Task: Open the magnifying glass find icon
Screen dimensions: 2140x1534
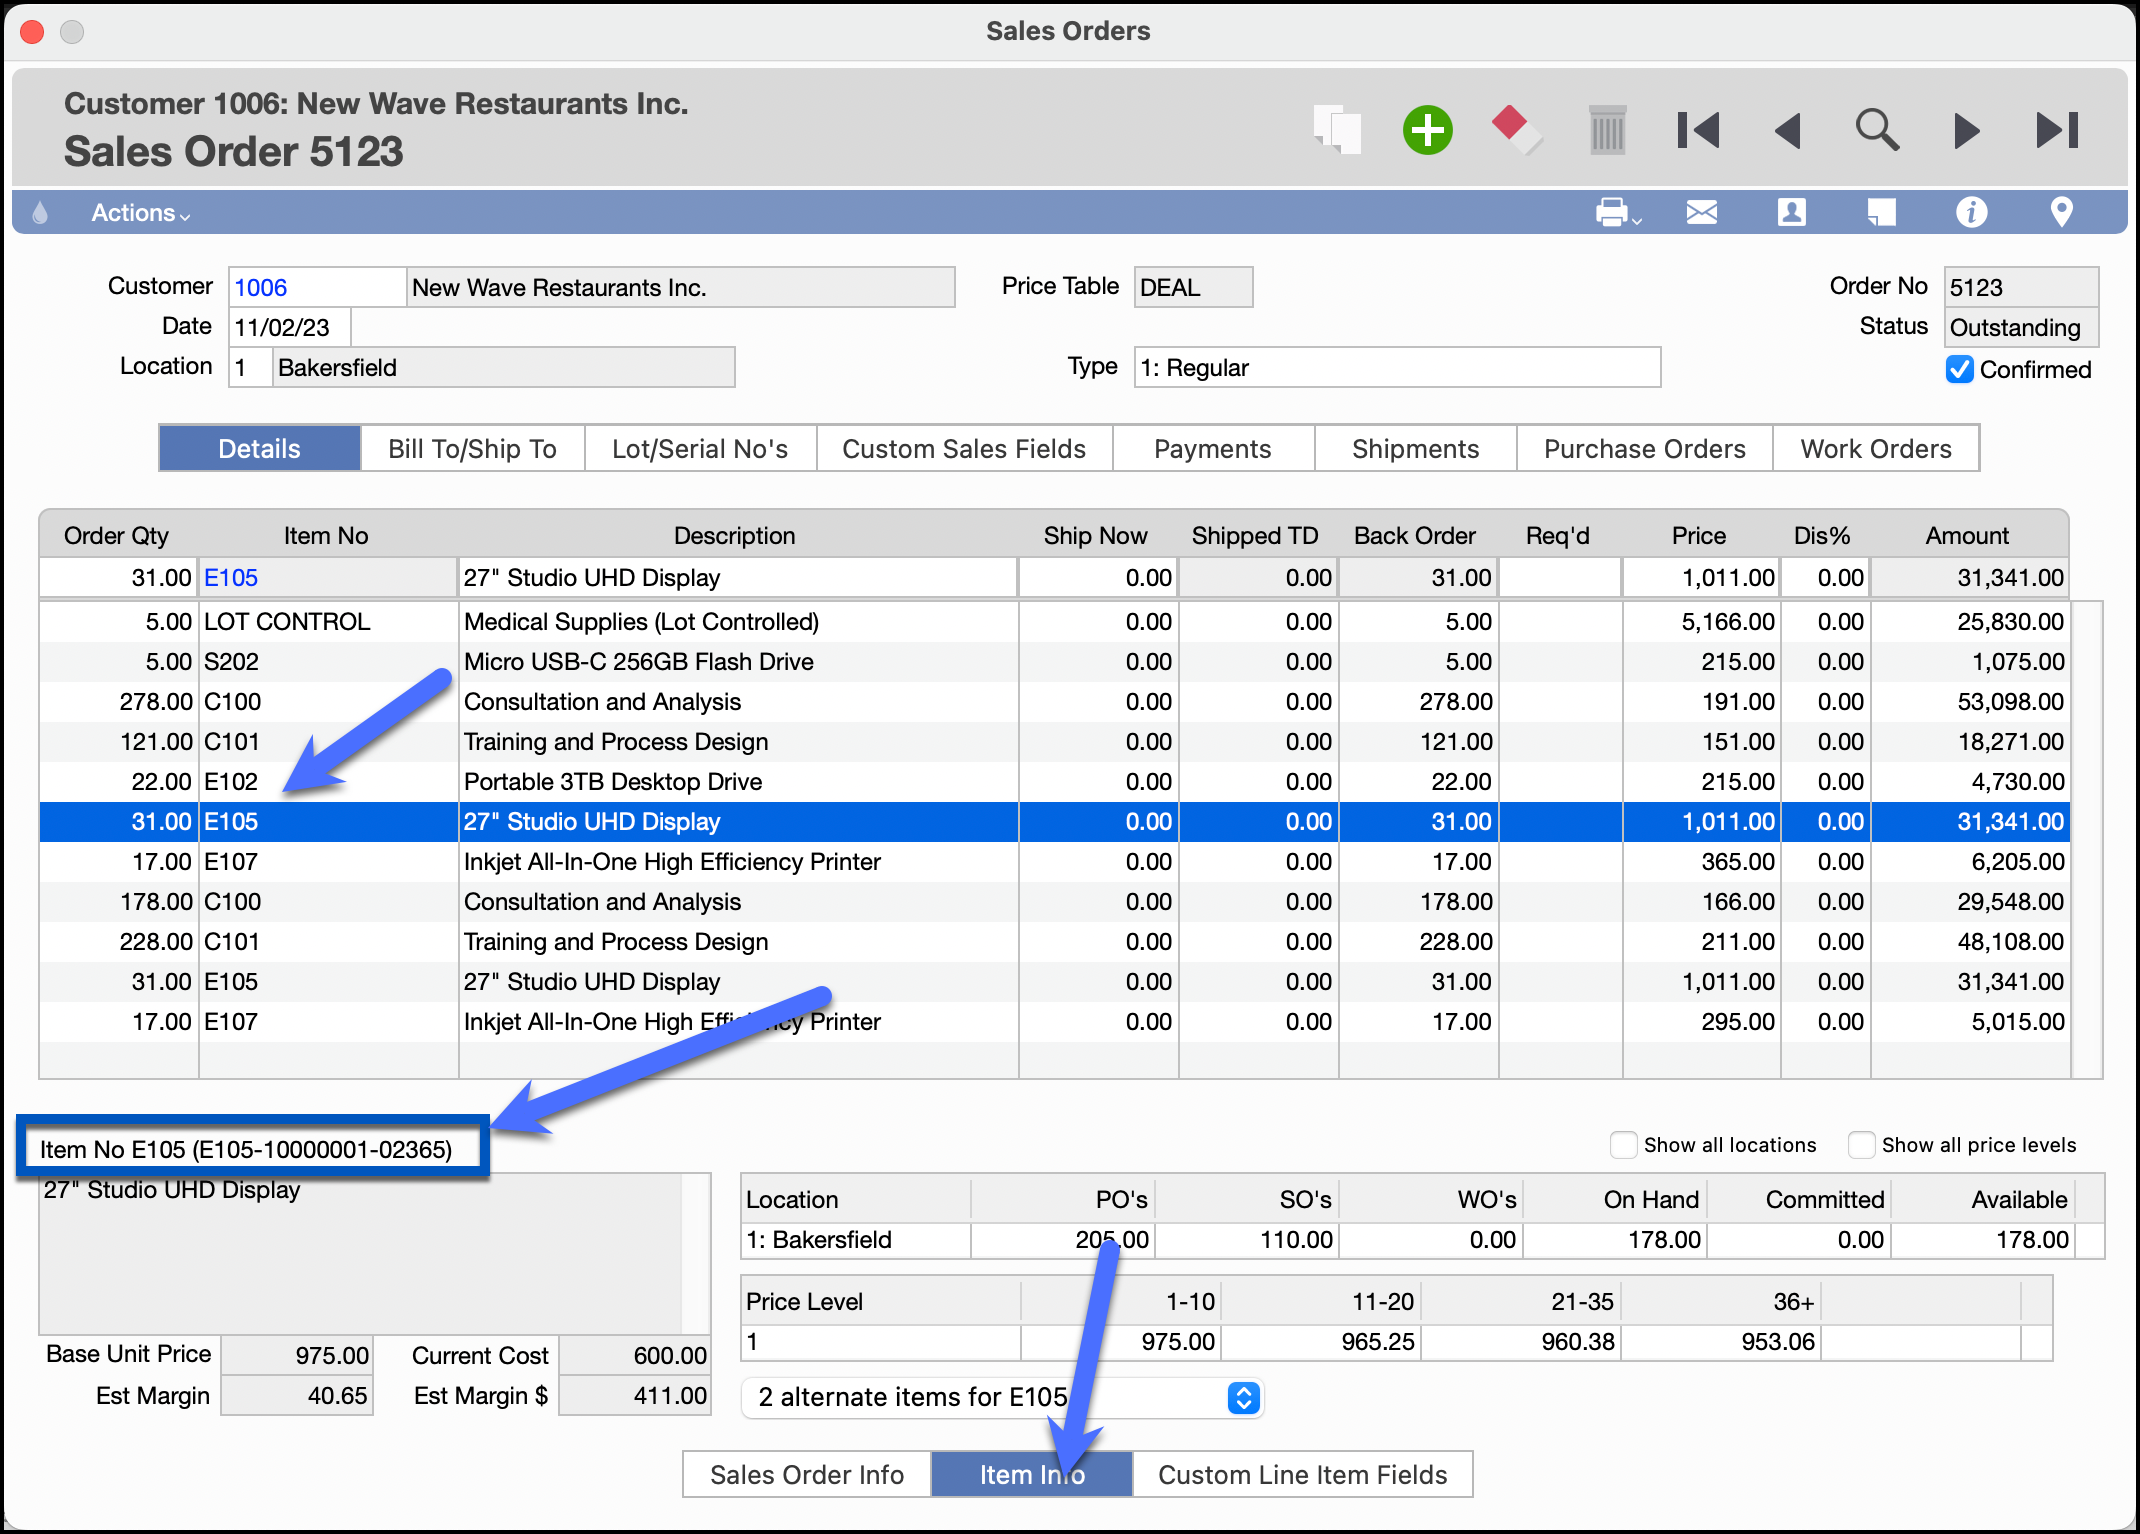Action: pyautogui.click(x=1876, y=130)
